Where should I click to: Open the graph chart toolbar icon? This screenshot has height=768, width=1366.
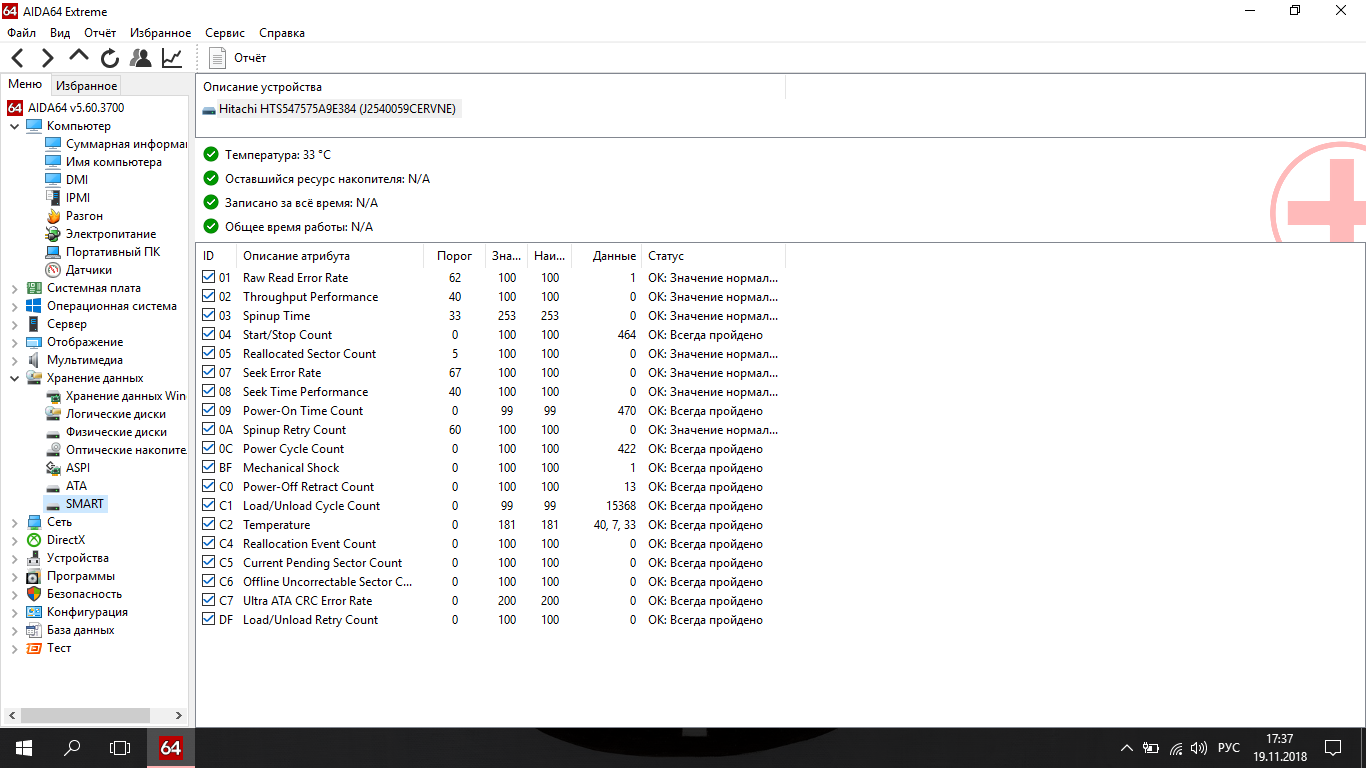(172, 58)
